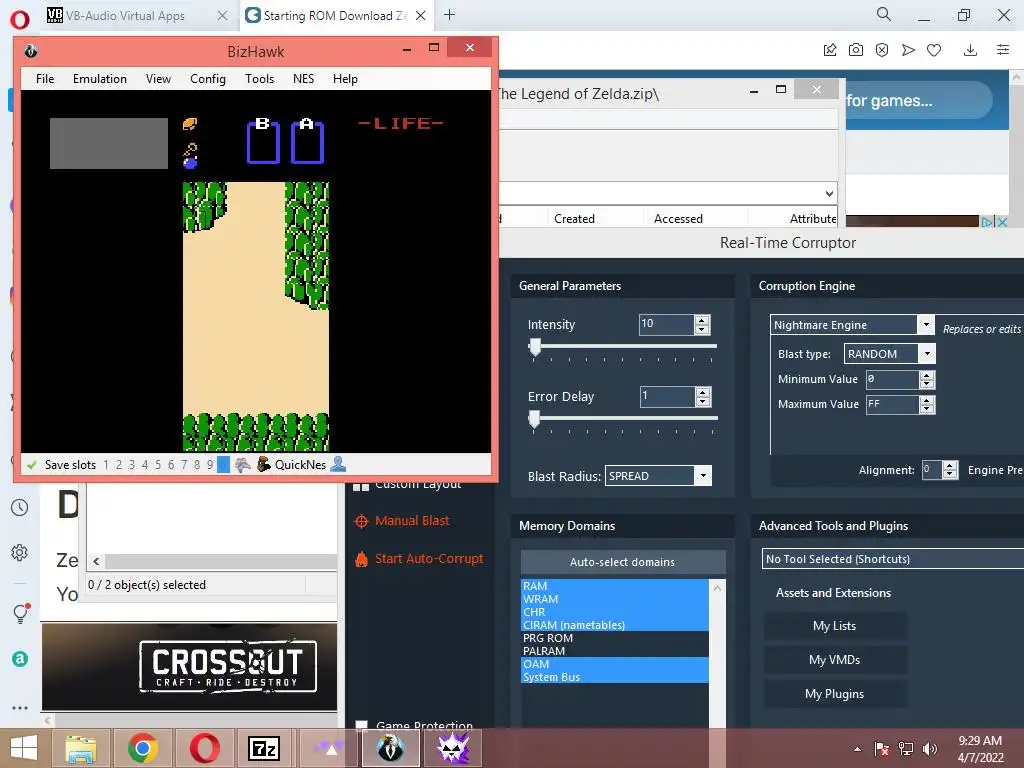
Task: Open BizHawk Tools menu
Action: [x=259, y=78]
